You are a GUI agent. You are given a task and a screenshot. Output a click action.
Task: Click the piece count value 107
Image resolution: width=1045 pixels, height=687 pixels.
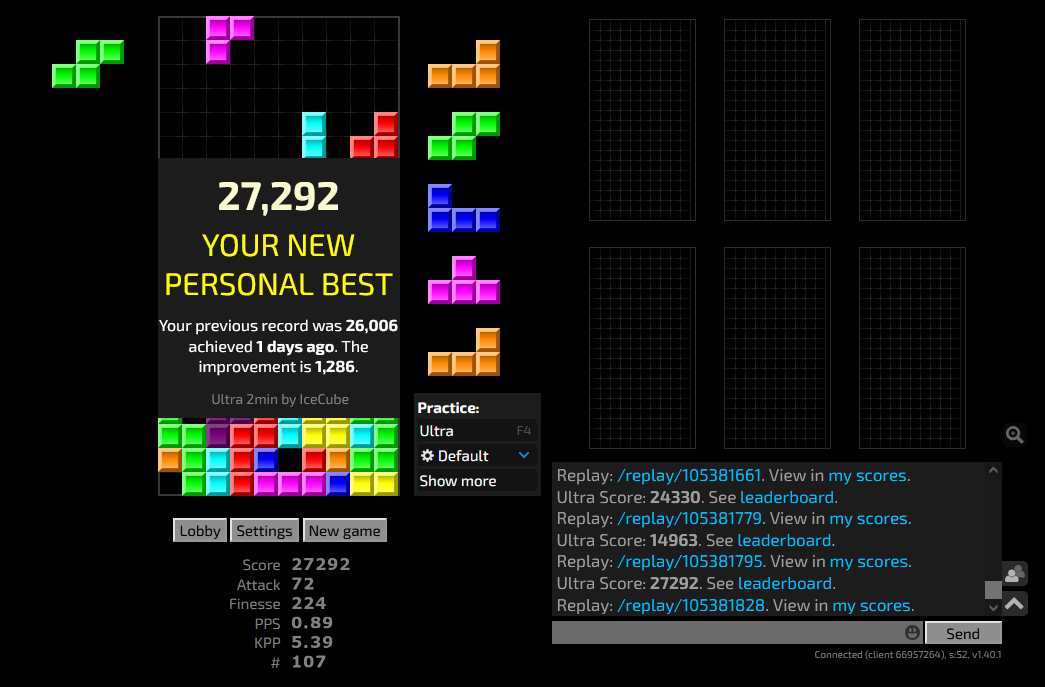(309, 662)
